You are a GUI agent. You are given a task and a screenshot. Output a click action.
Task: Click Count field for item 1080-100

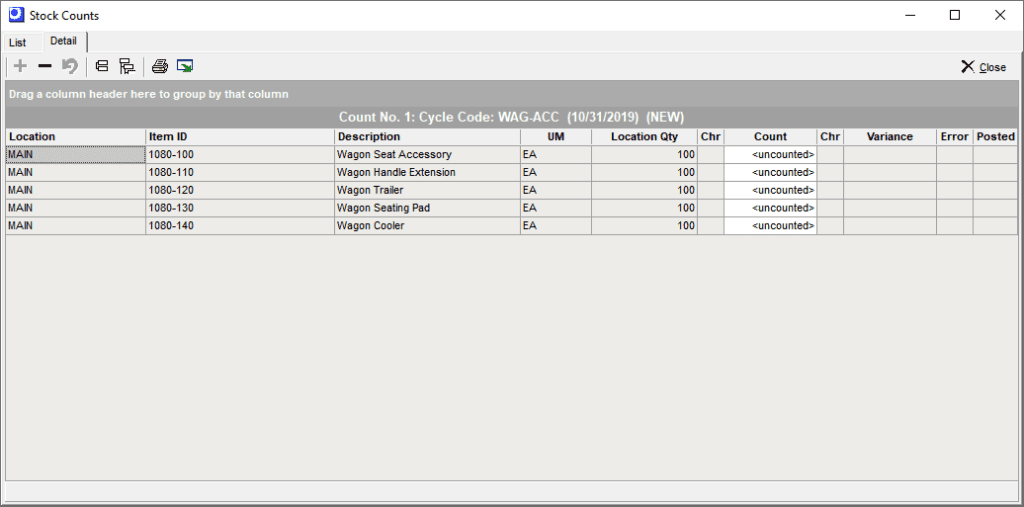click(x=771, y=155)
